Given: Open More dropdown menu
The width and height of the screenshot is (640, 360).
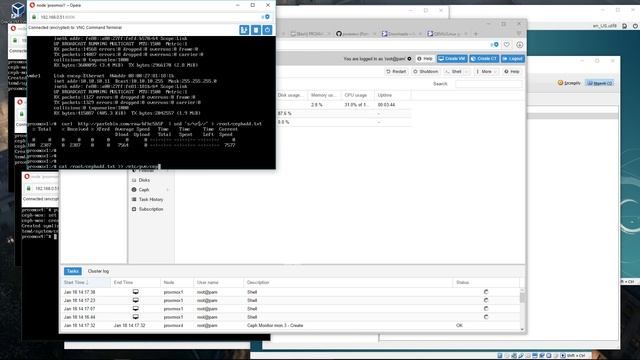Looking at the screenshot, I should [x=486, y=71].
